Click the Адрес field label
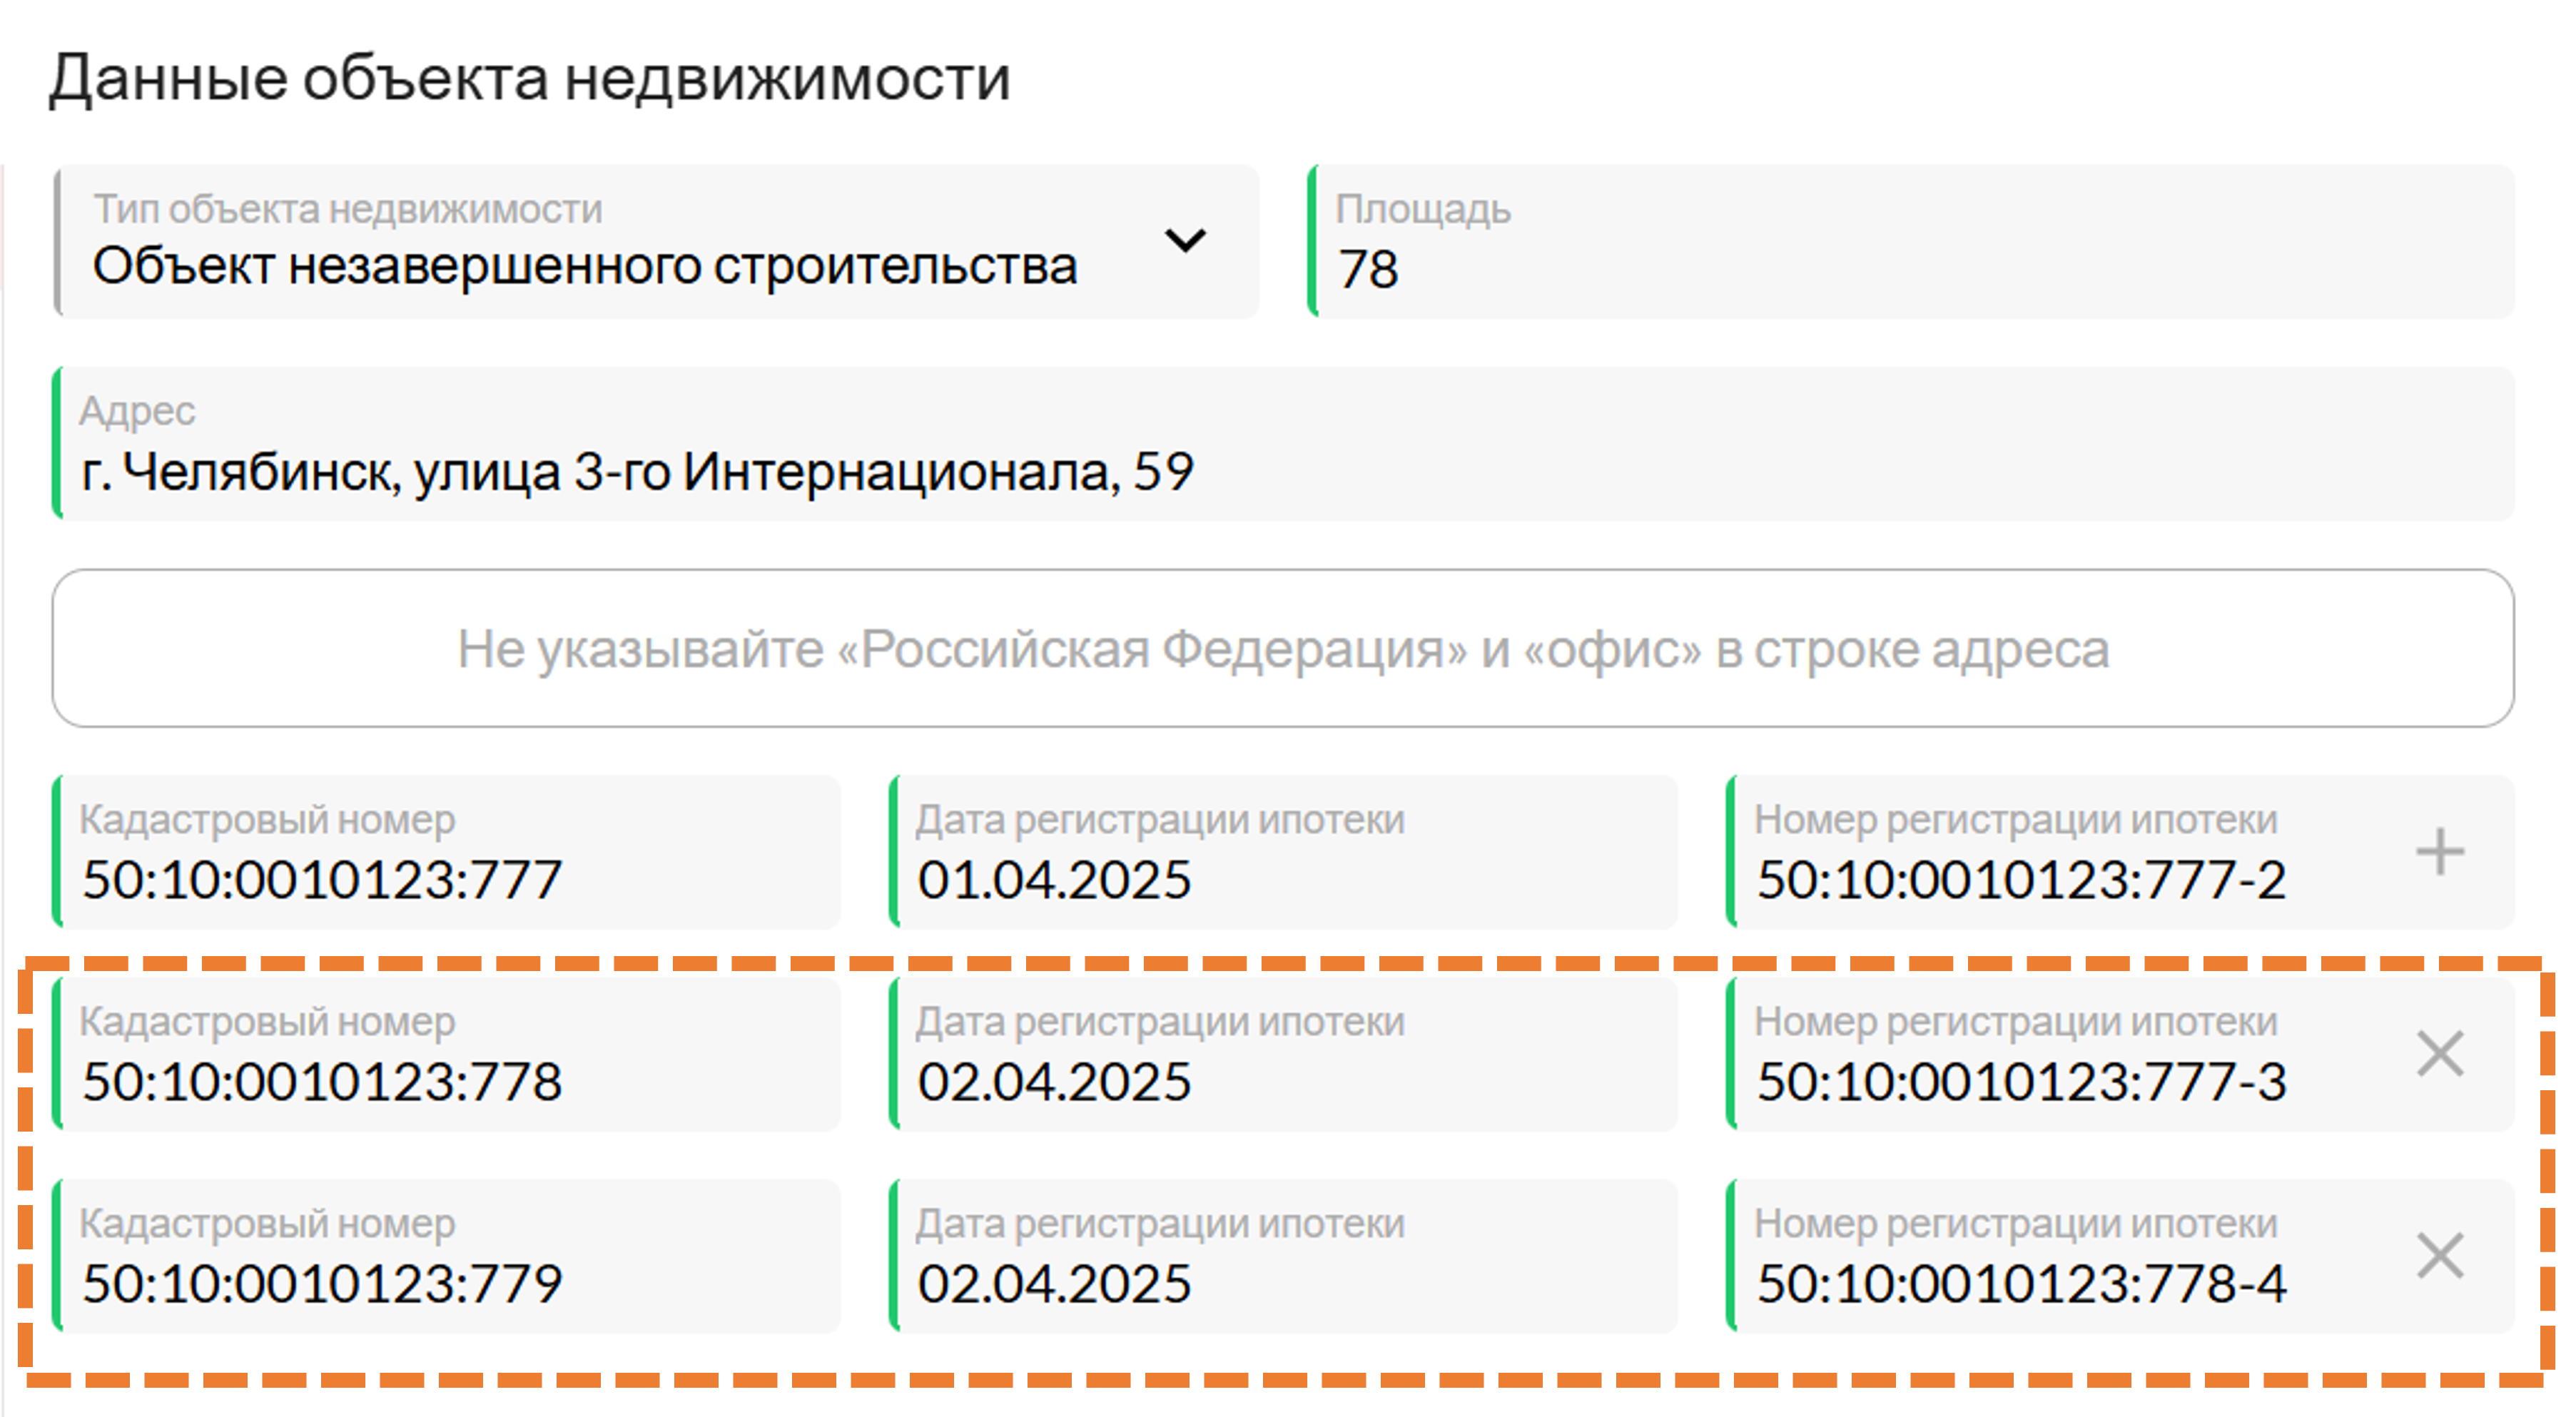2576x1417 pixels. (x=137, y=412)
